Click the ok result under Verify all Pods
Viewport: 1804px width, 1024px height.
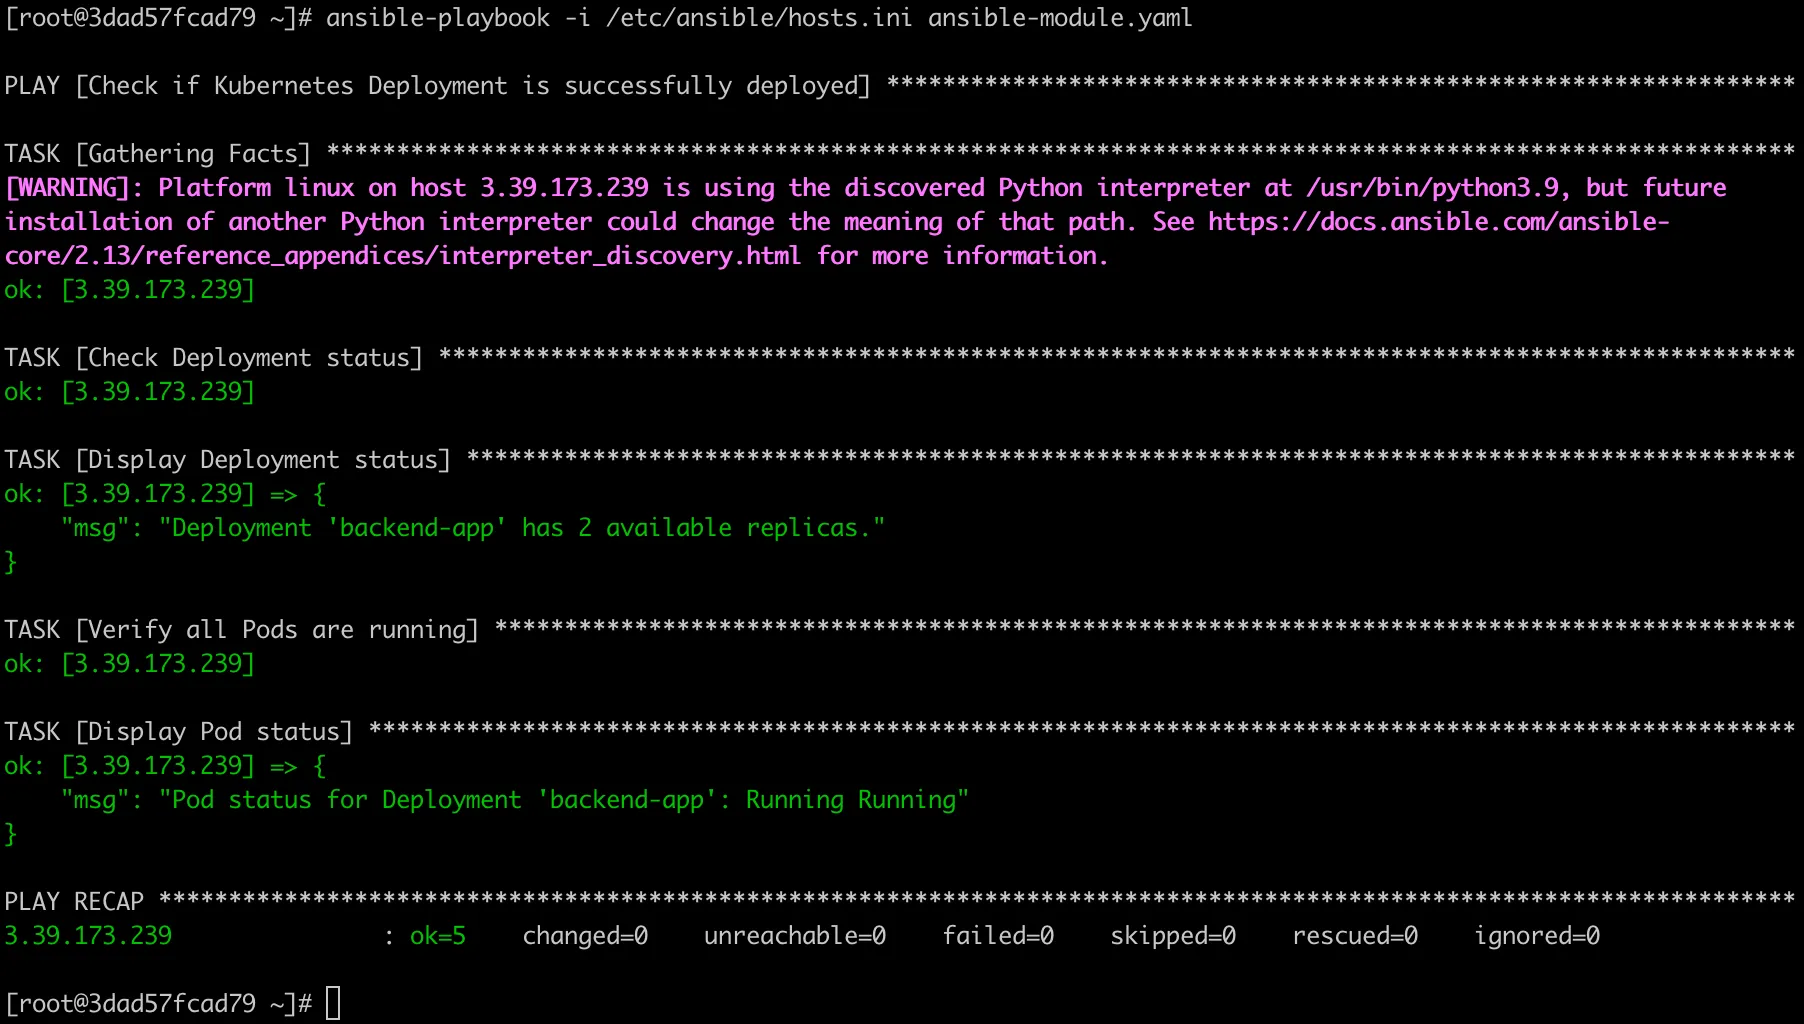pyautogui.click(x=130, y=664)
